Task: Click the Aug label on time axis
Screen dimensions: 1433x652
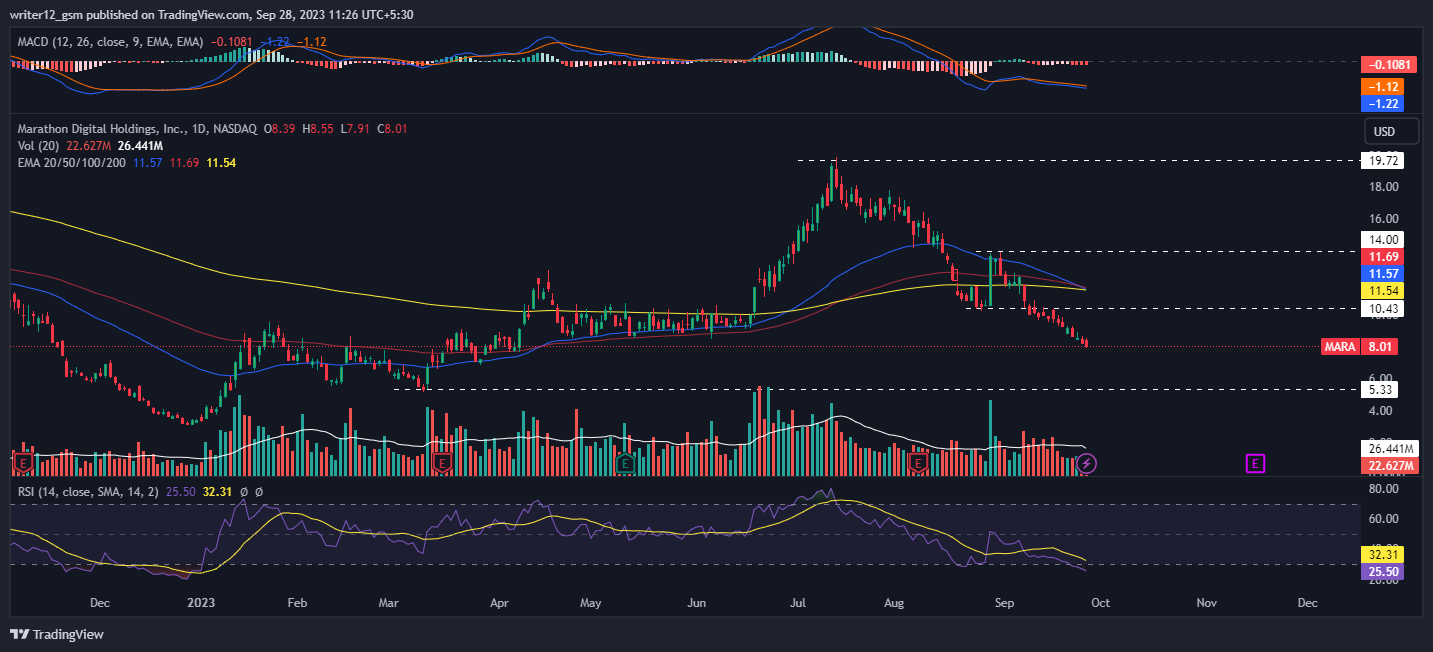Action: [x=894, y=603]
